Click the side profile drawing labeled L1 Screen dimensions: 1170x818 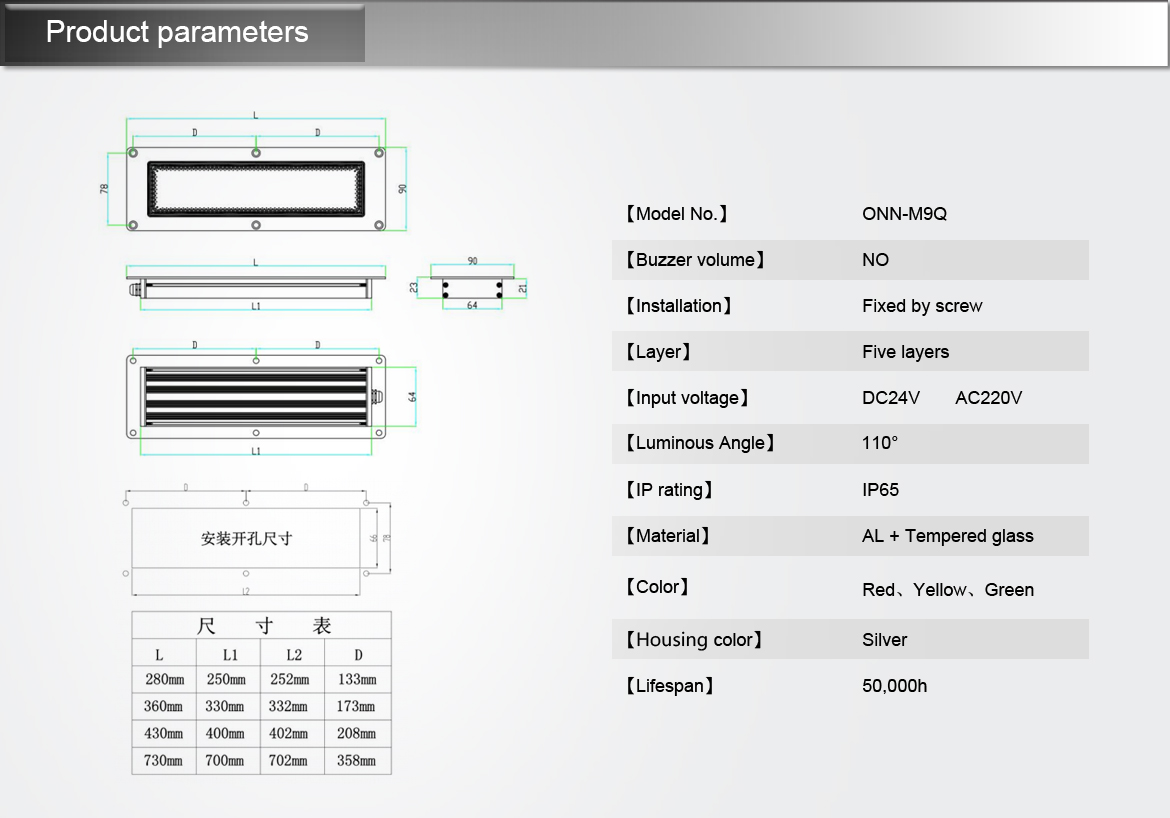tap(256, 286)
